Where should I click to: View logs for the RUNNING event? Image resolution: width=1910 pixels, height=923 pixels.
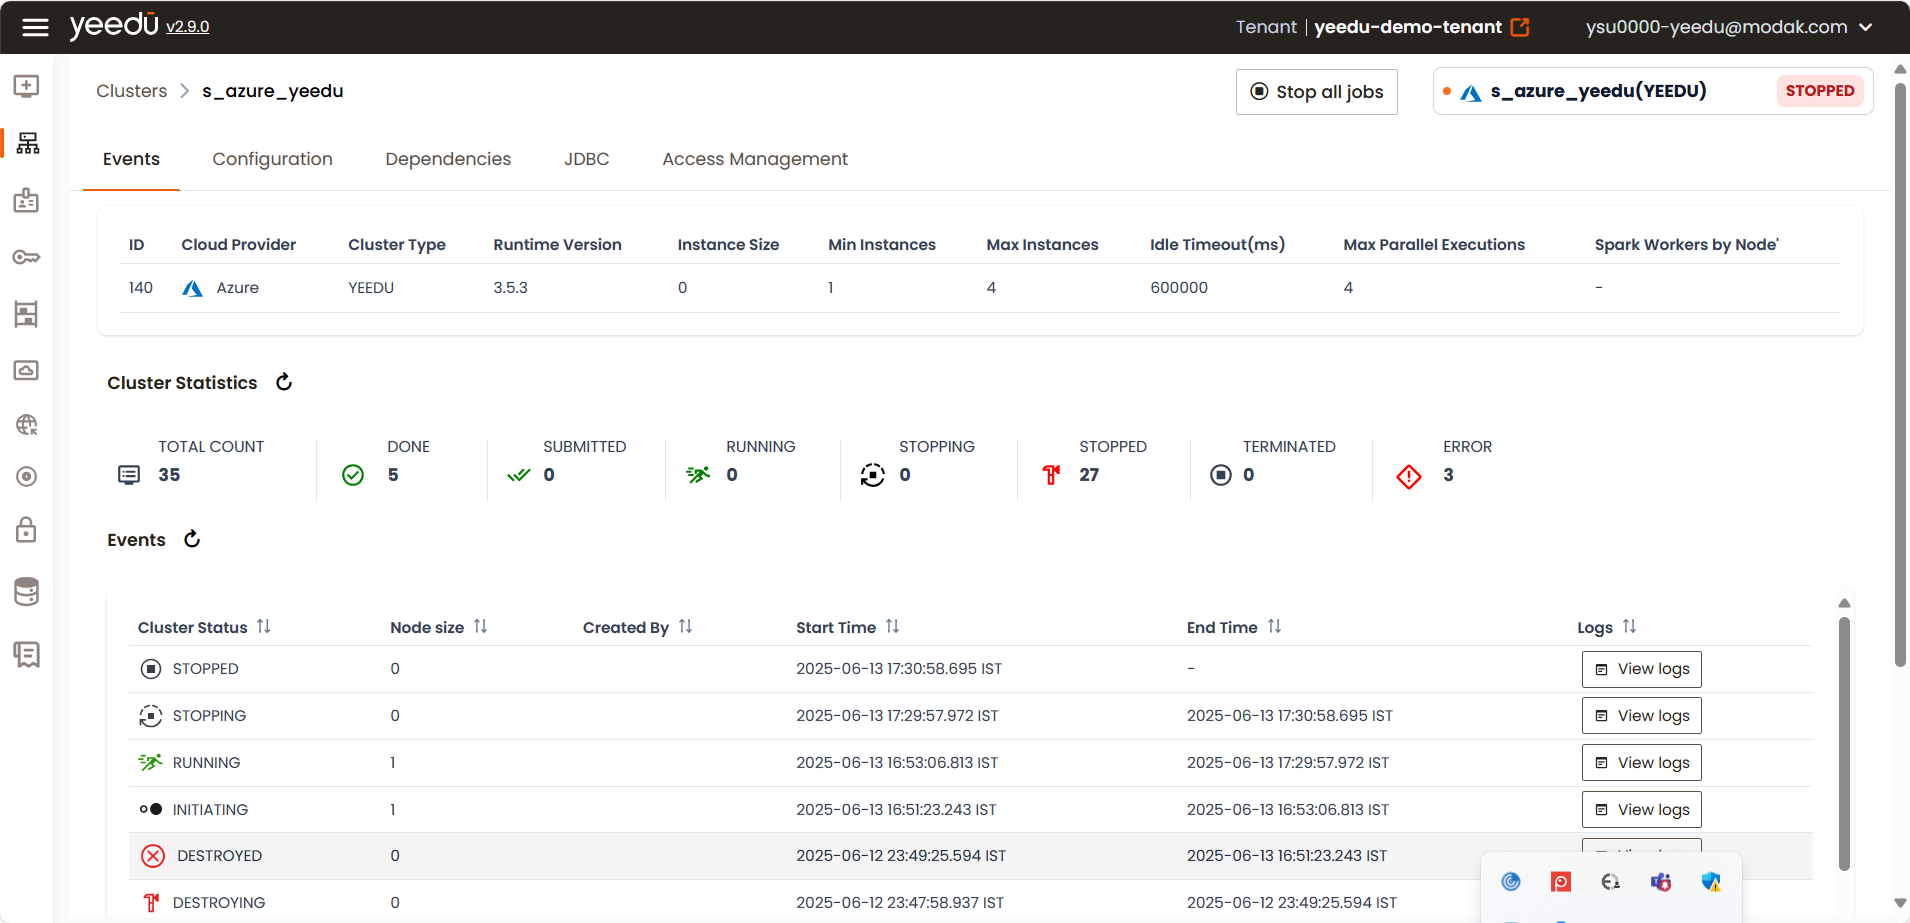[1642, 763]
